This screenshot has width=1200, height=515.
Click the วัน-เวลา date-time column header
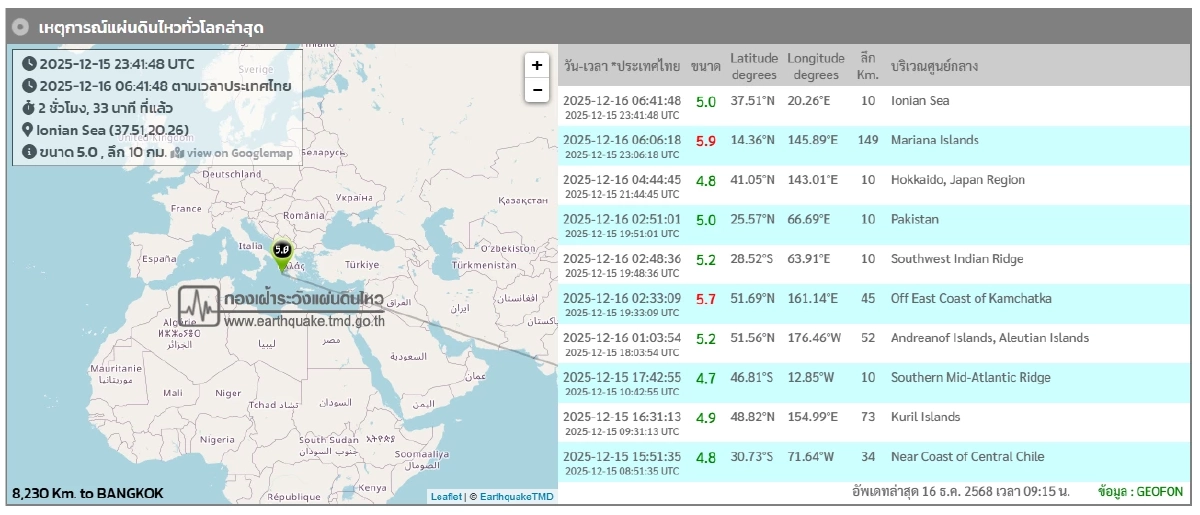tap(622, 67)
